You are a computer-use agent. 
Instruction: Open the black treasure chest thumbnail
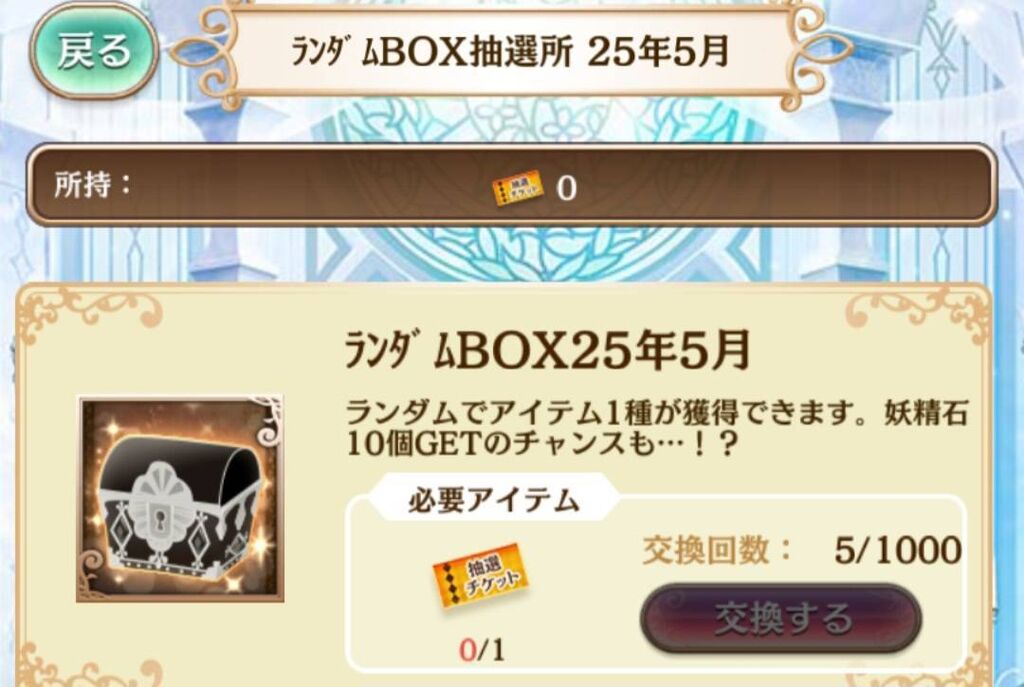tap(180, 498)
